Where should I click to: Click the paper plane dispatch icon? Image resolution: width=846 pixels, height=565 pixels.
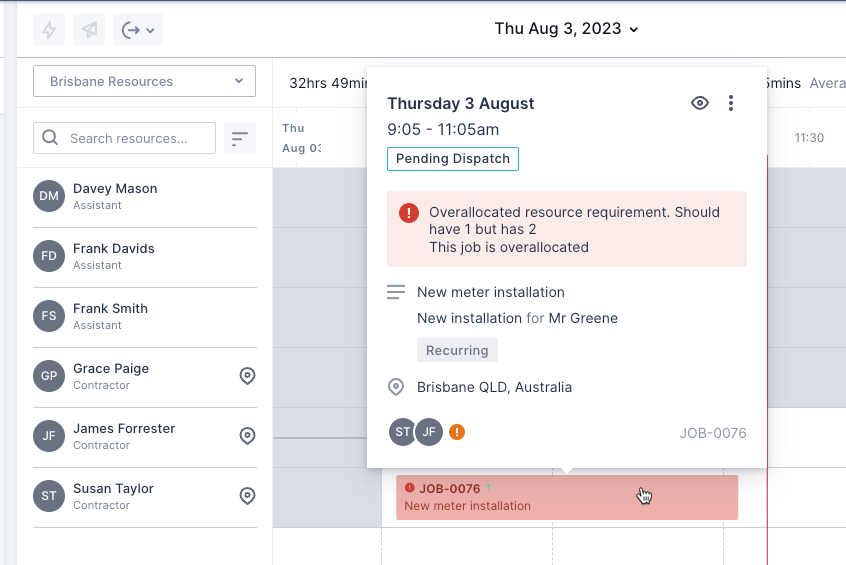90,30
